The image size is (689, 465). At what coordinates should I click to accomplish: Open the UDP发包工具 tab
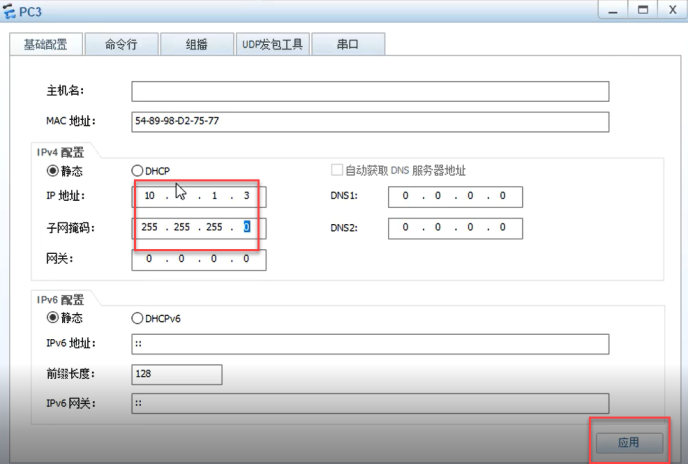tap(271, 45)
